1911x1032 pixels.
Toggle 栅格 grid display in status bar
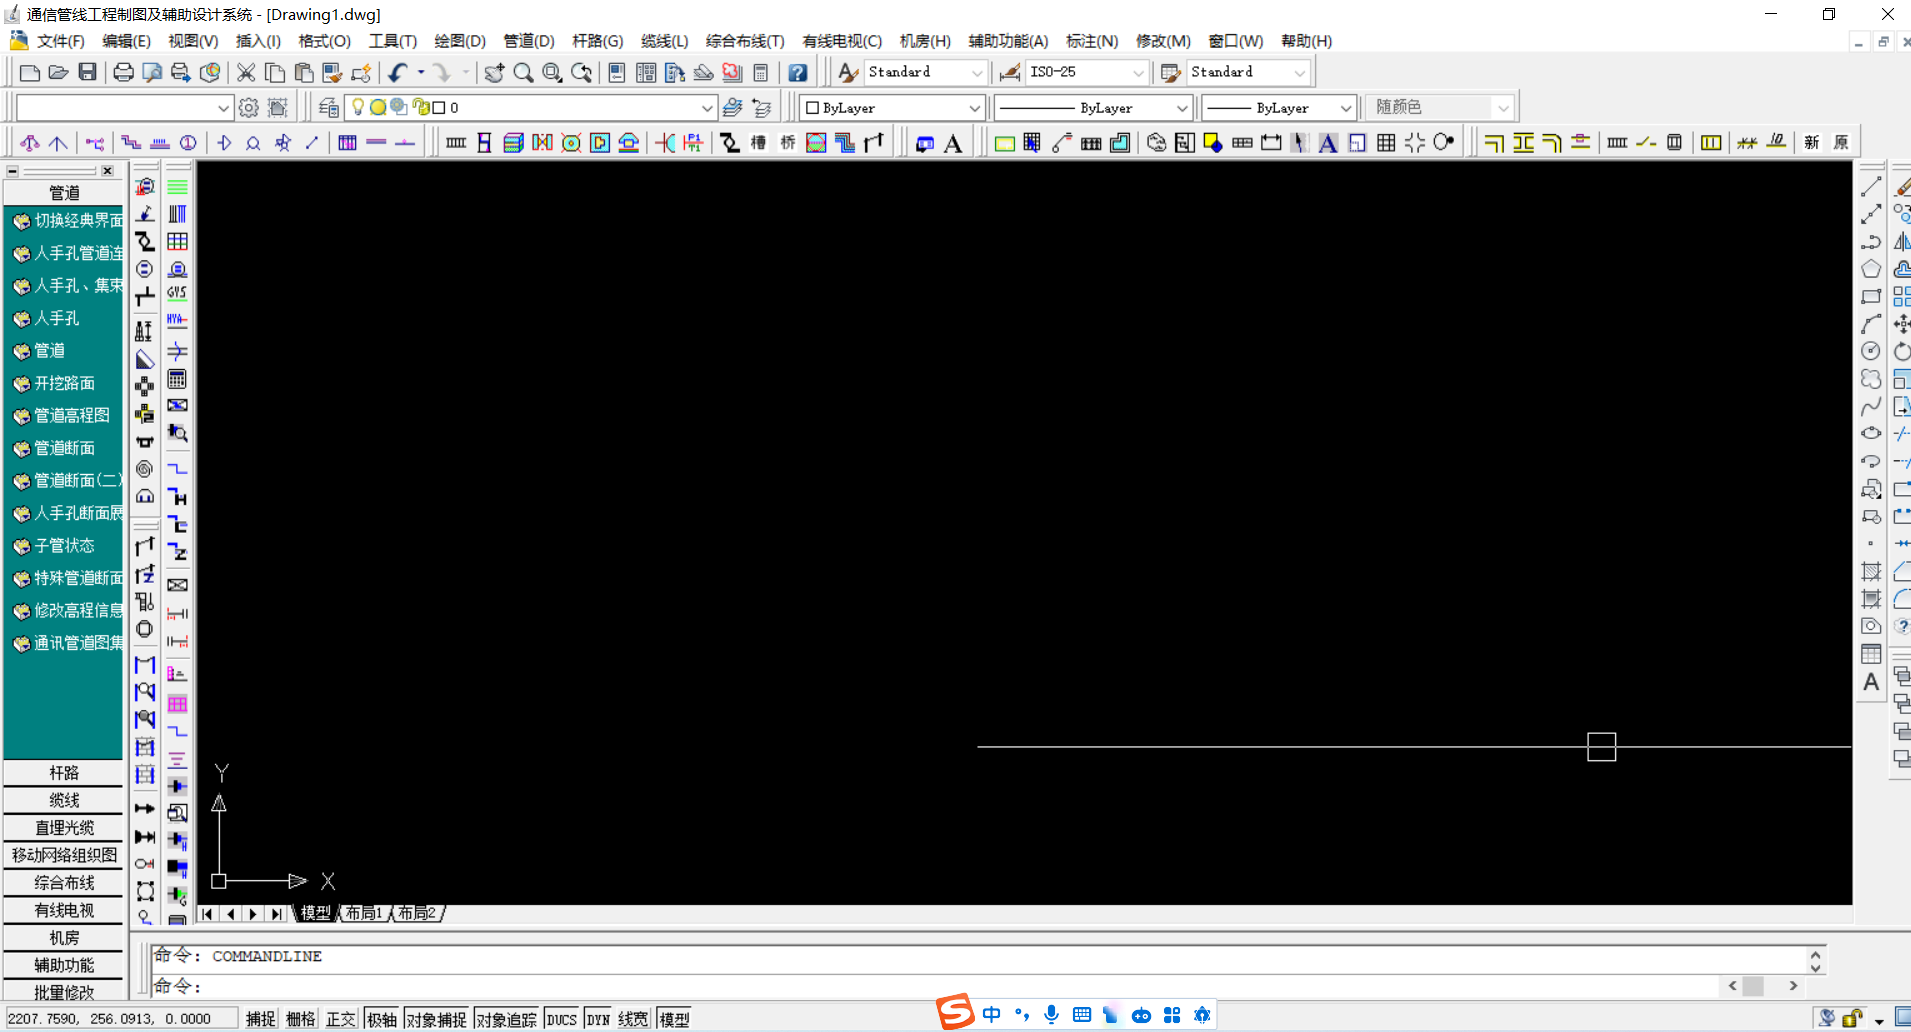coord(301,1019)
